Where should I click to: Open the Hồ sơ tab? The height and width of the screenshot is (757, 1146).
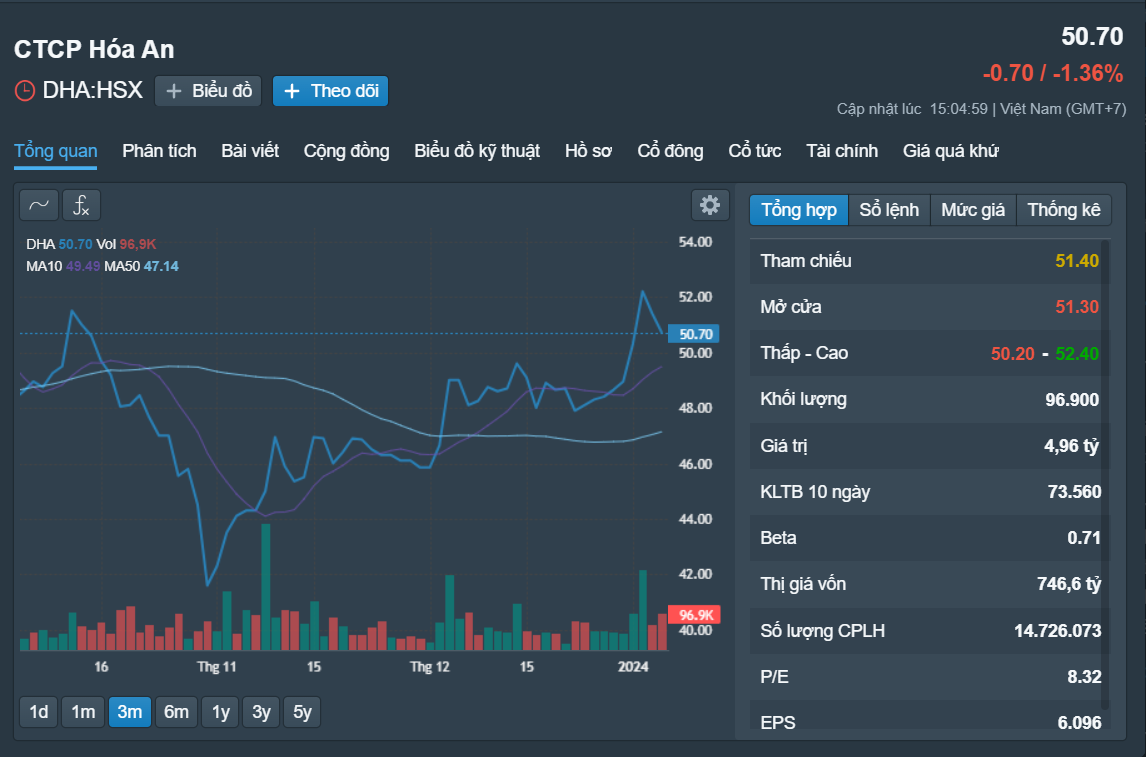(x=588, y=151)
